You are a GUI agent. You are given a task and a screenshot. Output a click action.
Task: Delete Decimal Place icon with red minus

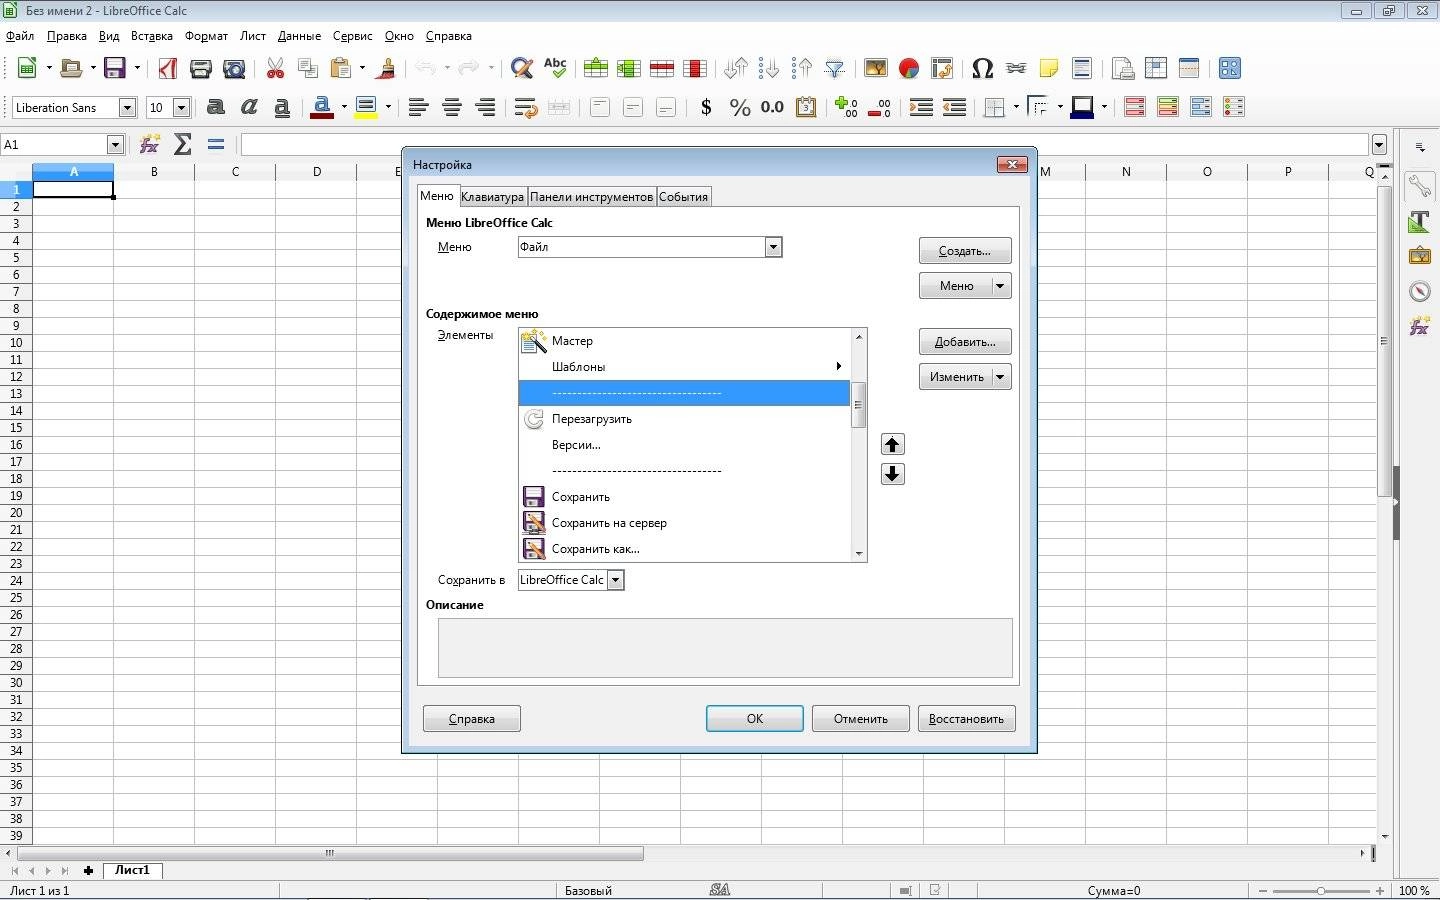pos(879,107)
